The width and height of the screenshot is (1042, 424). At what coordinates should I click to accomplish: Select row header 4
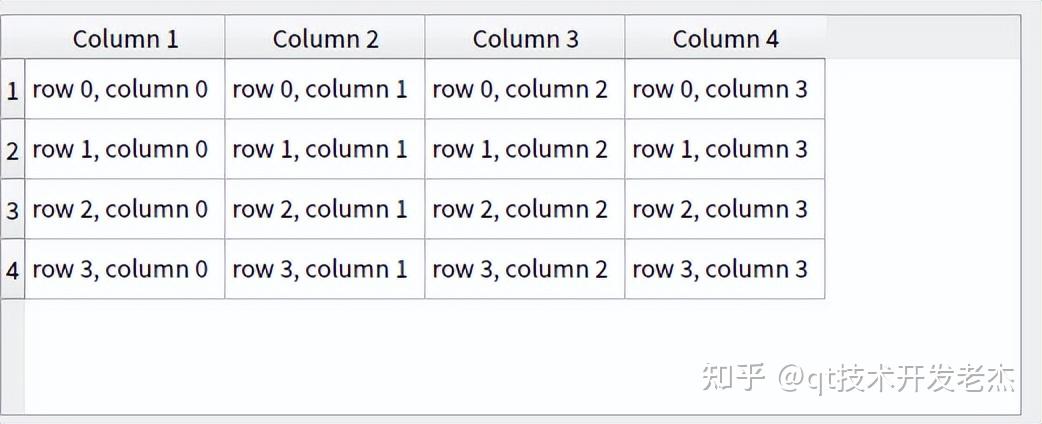[13, 269]
